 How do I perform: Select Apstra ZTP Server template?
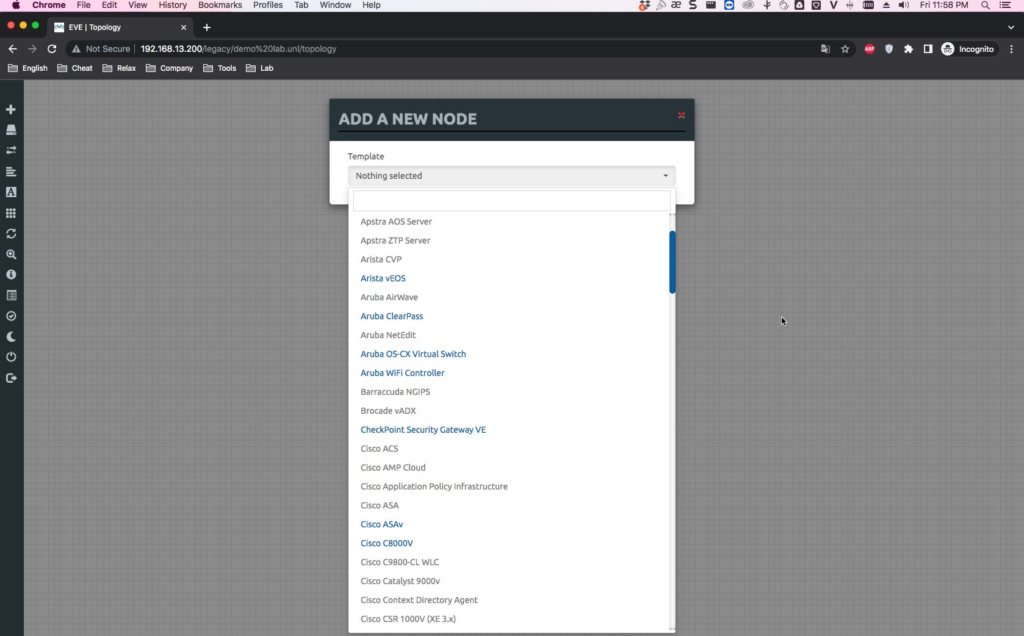click(395, 240)
